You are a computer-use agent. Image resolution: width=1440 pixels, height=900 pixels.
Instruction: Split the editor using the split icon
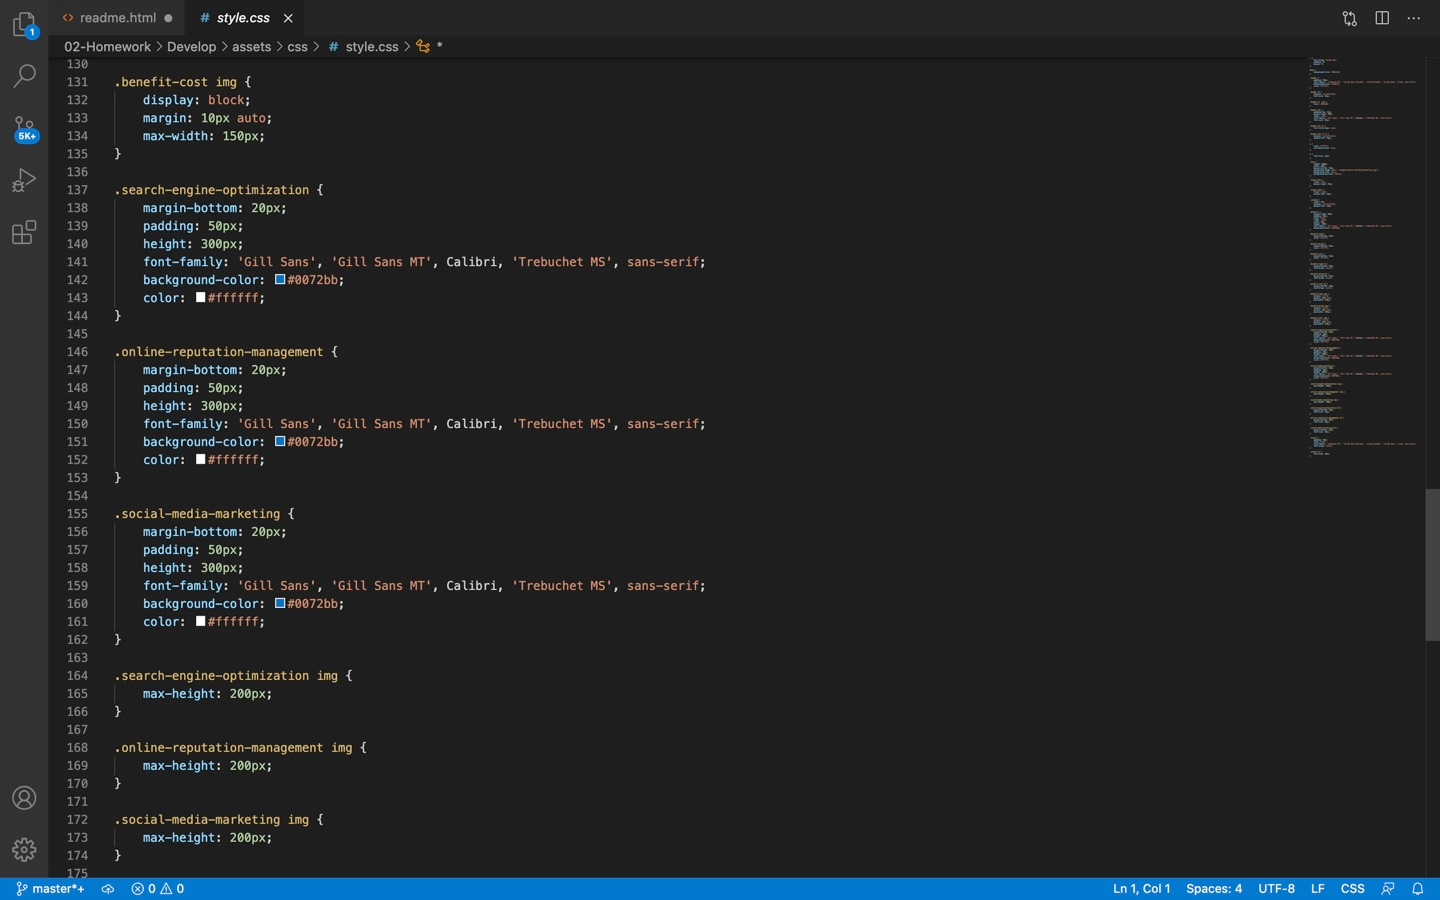[1381, 17]
